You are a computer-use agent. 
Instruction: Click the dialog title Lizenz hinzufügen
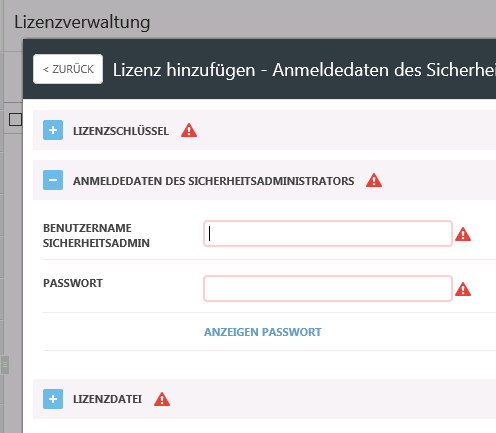tap(184, 70)
